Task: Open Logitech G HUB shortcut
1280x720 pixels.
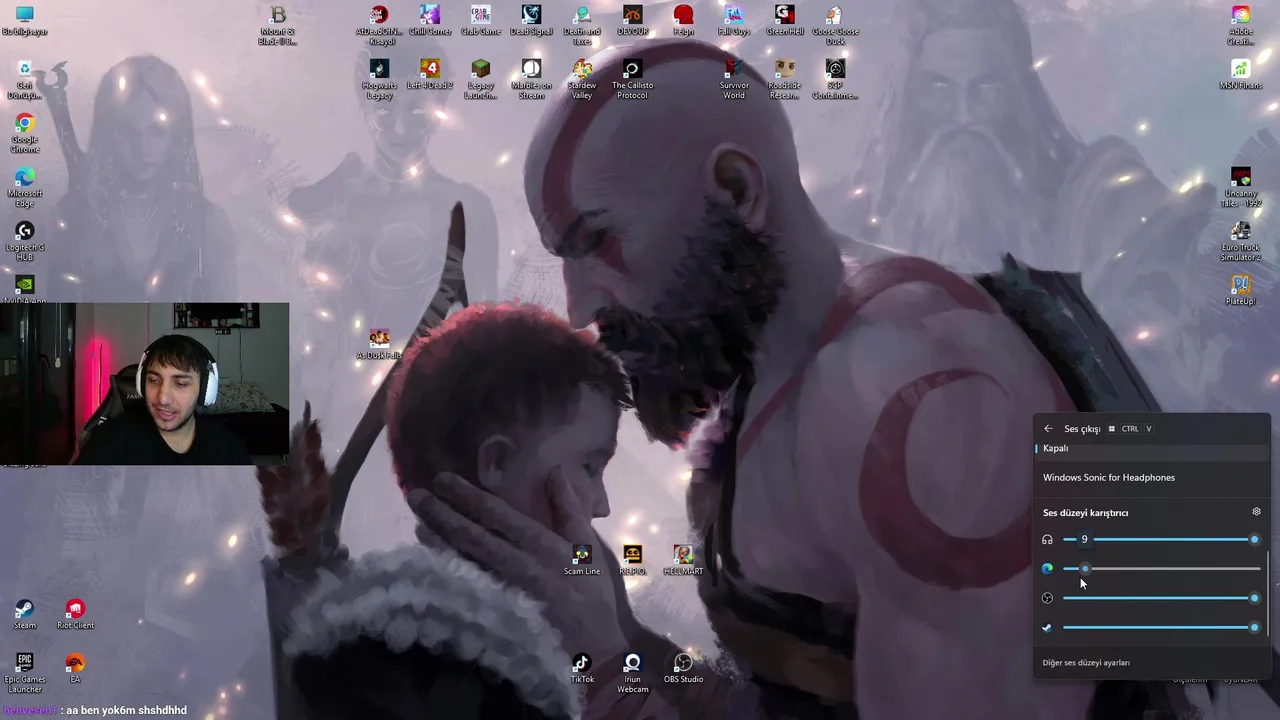Action: click(x=25, y=241)
